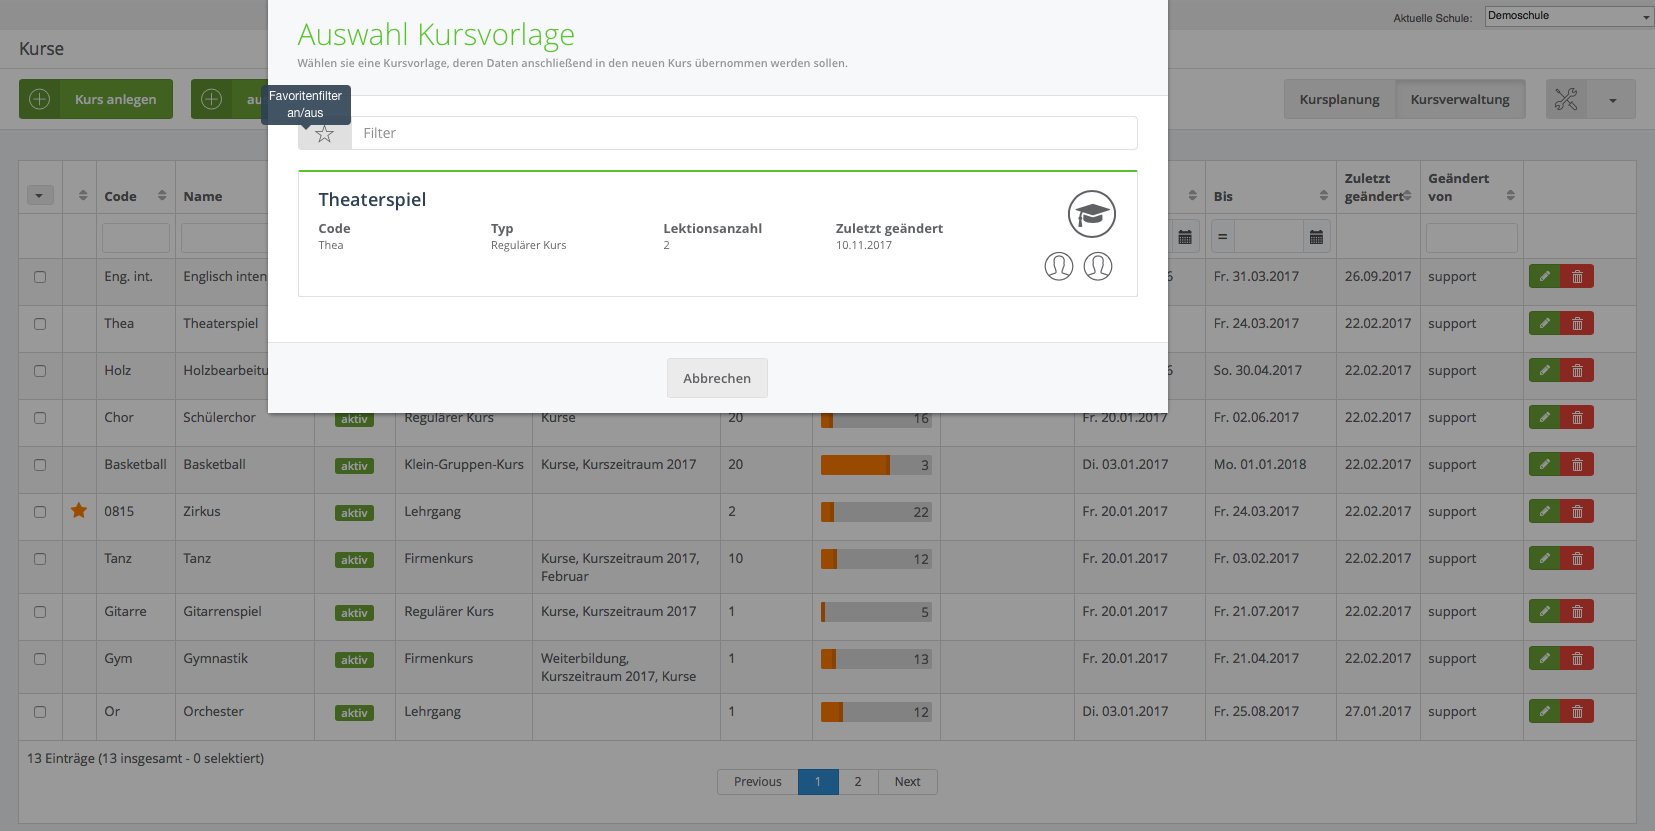
Task: Click the Orchester occupancy bar showing 12
Action: click(x=876, y=712)
